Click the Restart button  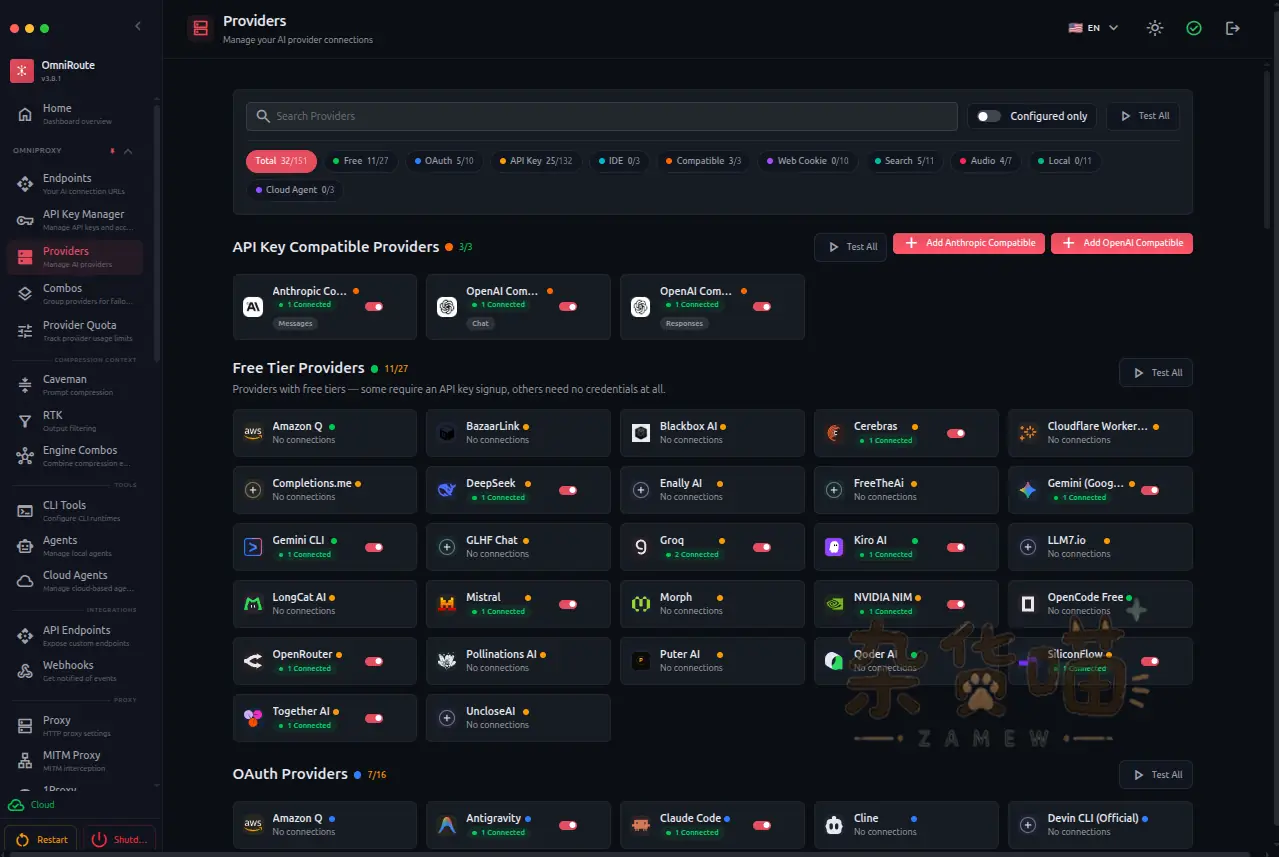click(42, 840)
